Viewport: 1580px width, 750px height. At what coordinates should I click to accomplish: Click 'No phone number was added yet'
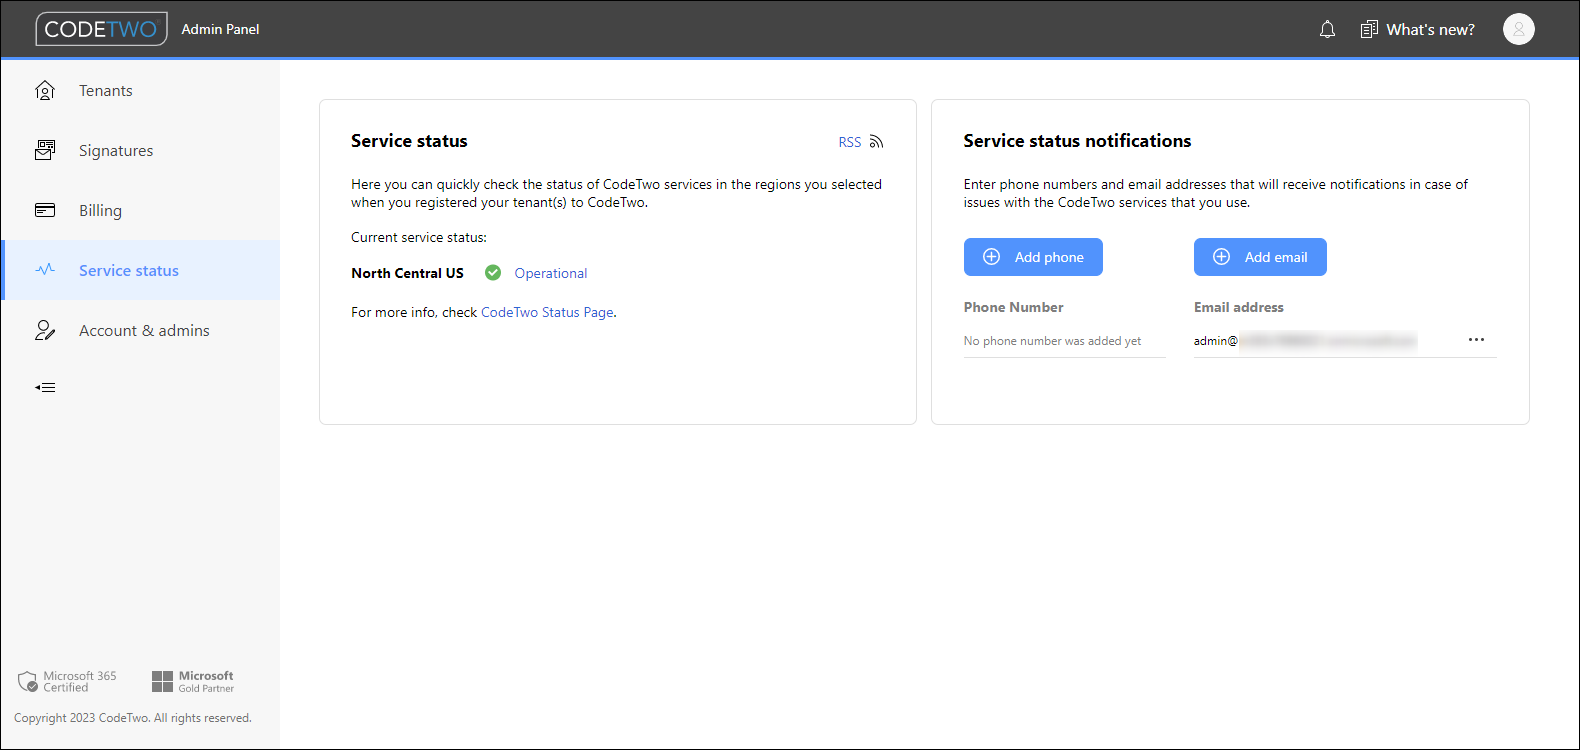click(x=1052, y=341)
